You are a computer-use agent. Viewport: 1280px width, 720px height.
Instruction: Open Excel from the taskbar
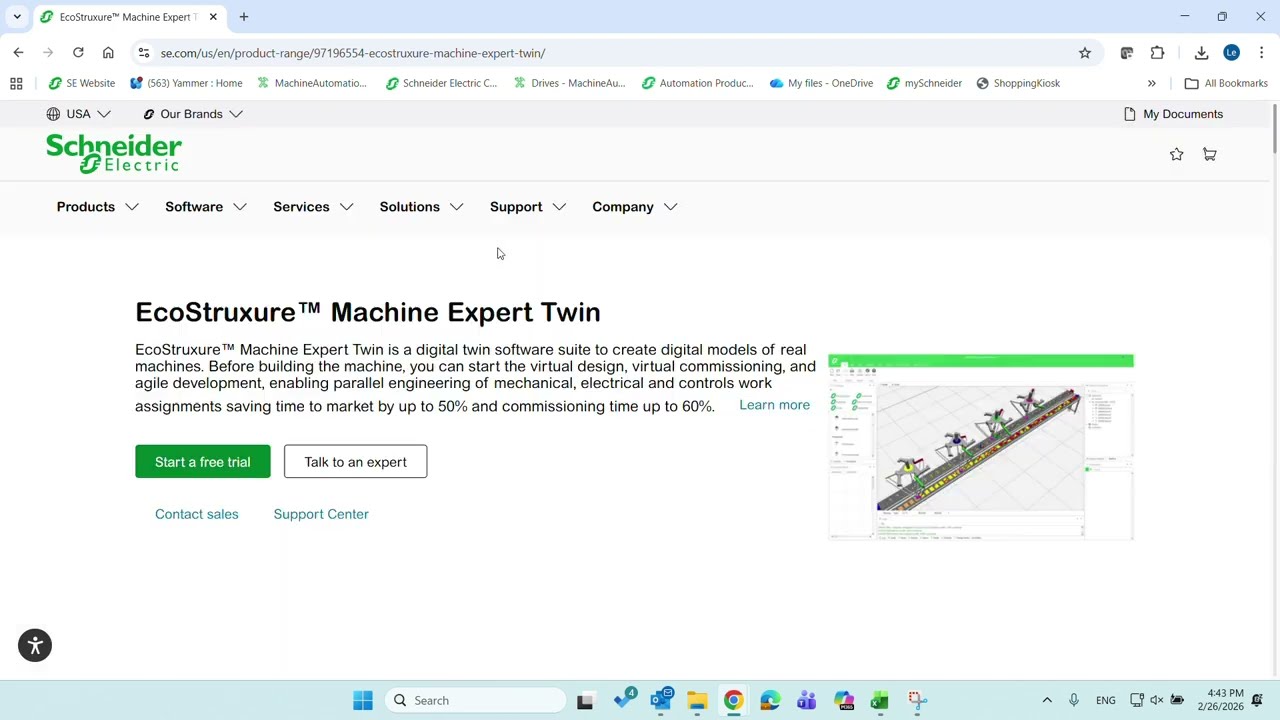point(879,700)
